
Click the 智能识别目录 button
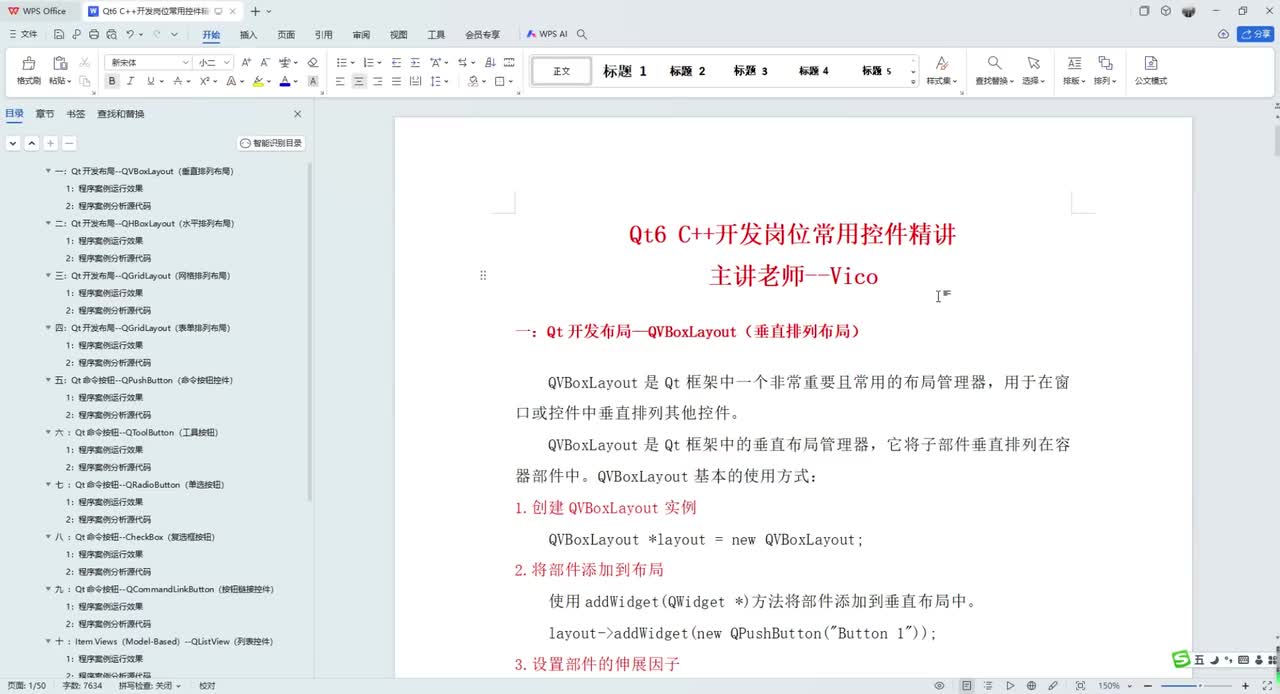[271, 143]
